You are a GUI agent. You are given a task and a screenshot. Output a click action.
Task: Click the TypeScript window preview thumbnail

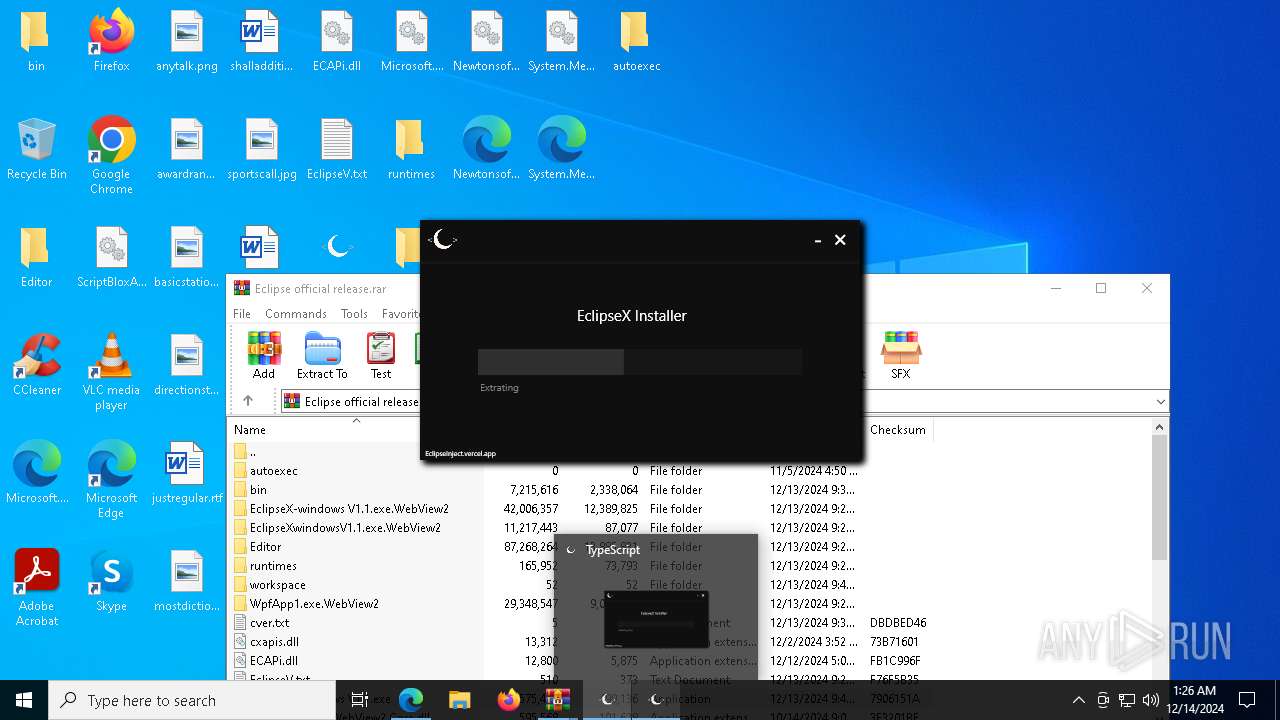click(656, 619)
